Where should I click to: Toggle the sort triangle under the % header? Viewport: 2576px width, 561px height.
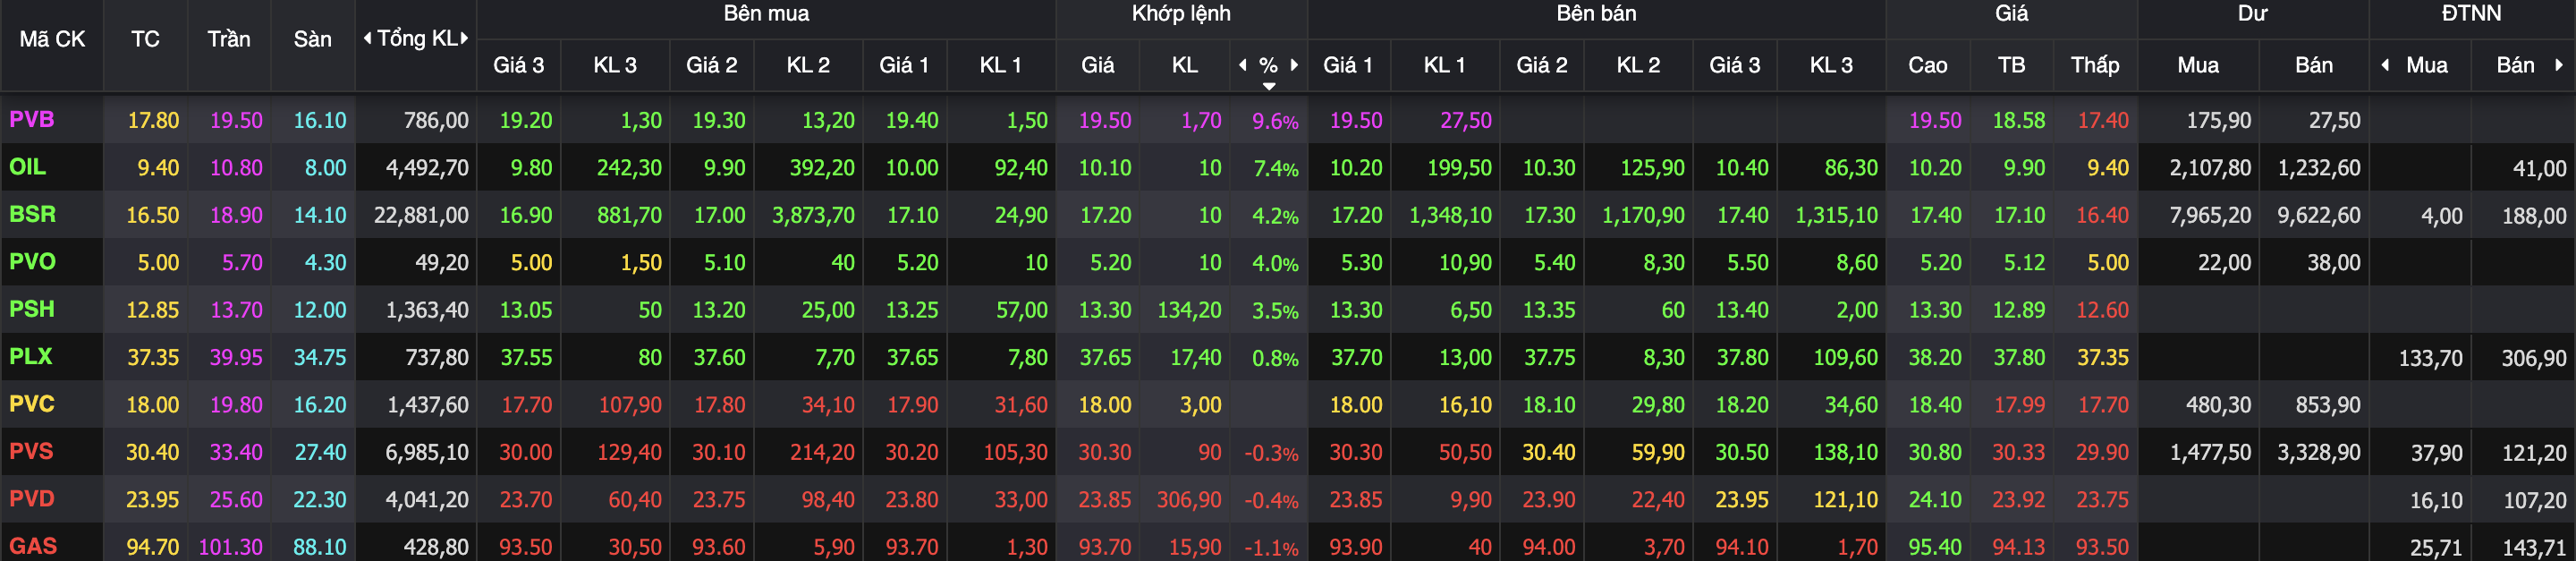point(1269,86)
